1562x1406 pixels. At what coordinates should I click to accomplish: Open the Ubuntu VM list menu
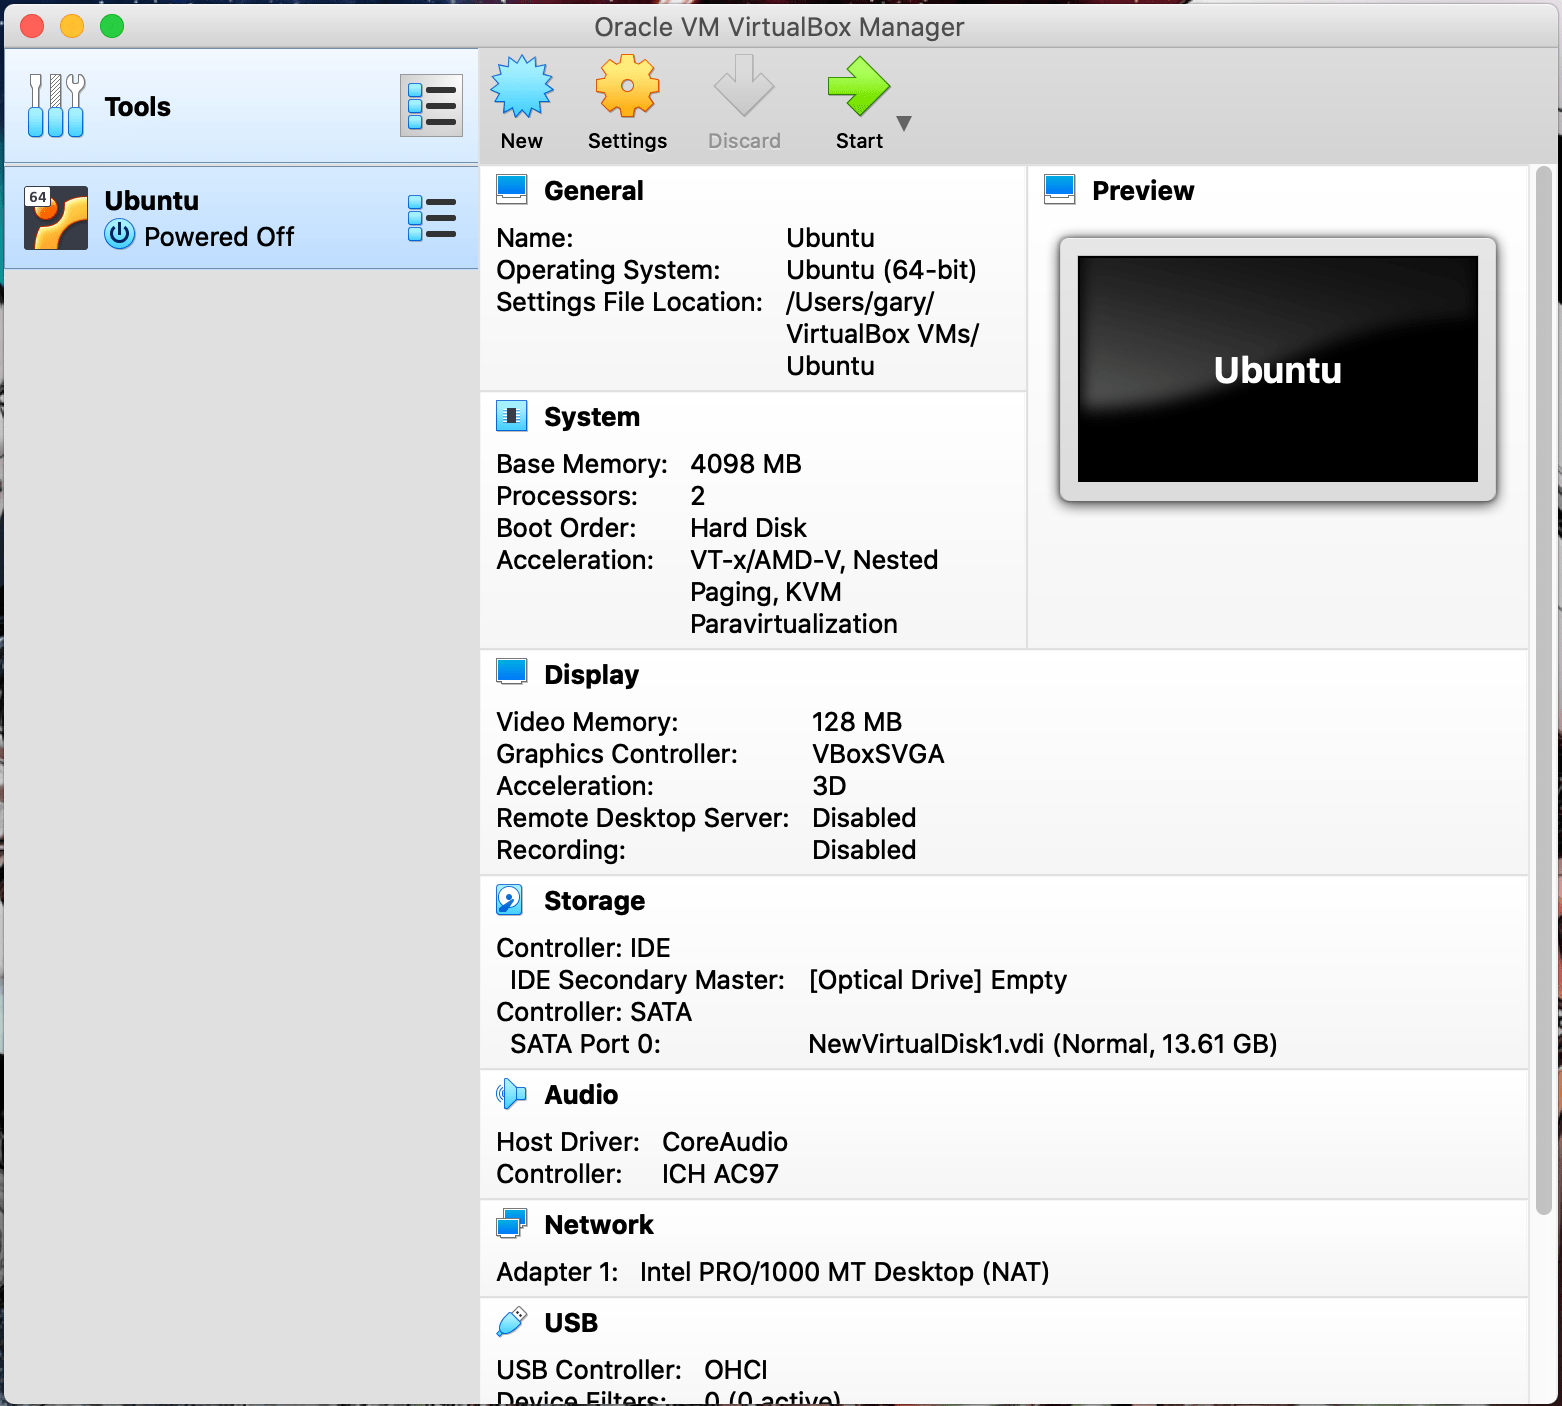tap(431, 216)
